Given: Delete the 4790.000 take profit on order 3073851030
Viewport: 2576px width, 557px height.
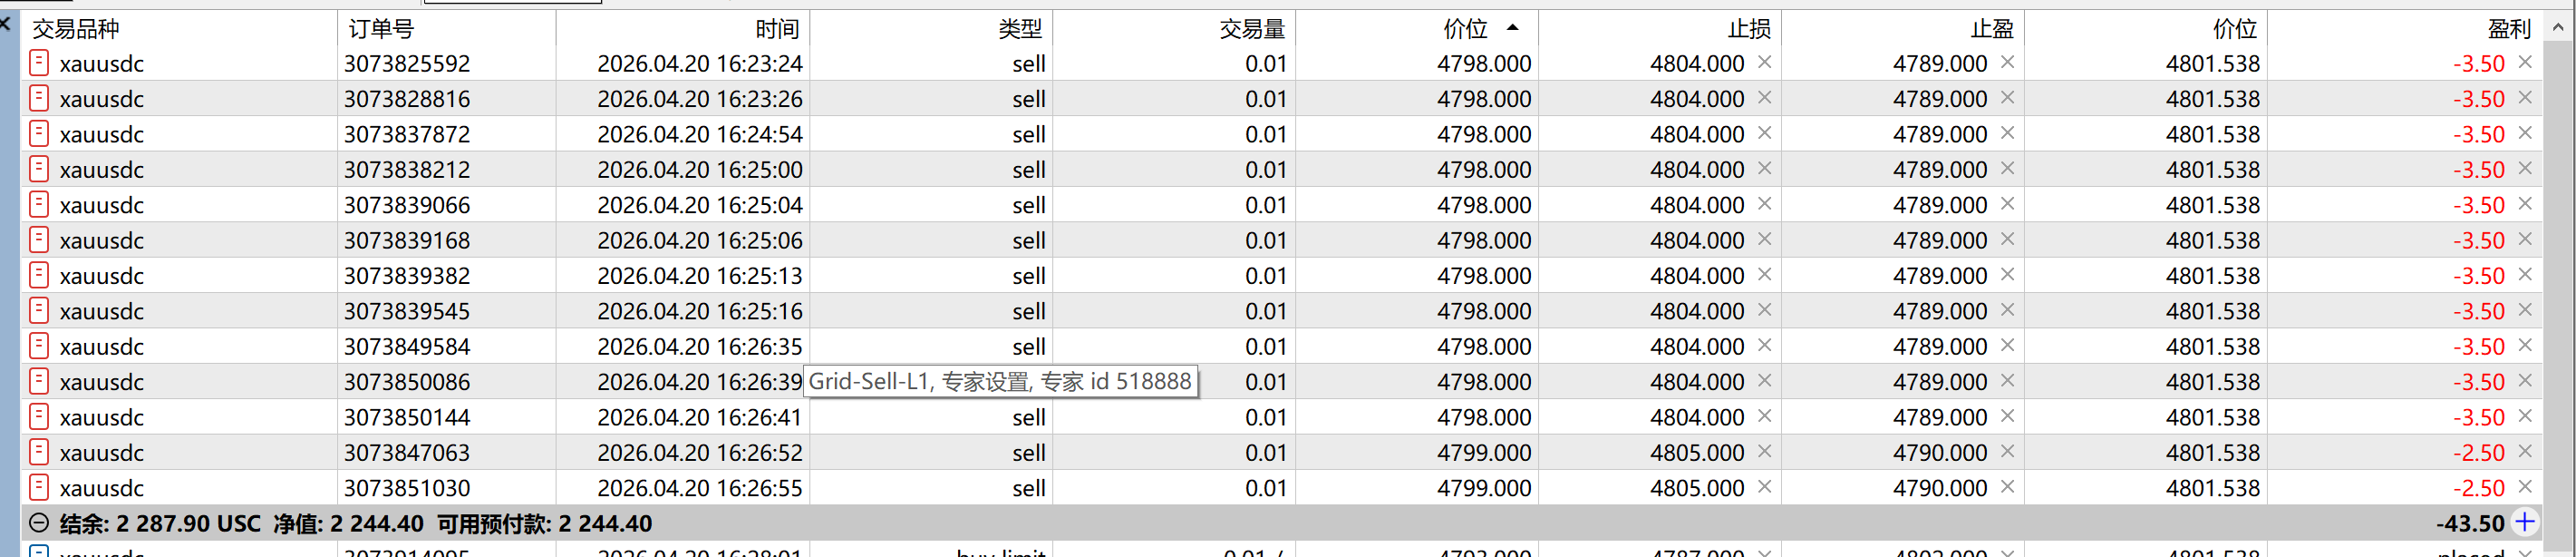Looking at the screenshot, I should click(x=2007, y=487).
